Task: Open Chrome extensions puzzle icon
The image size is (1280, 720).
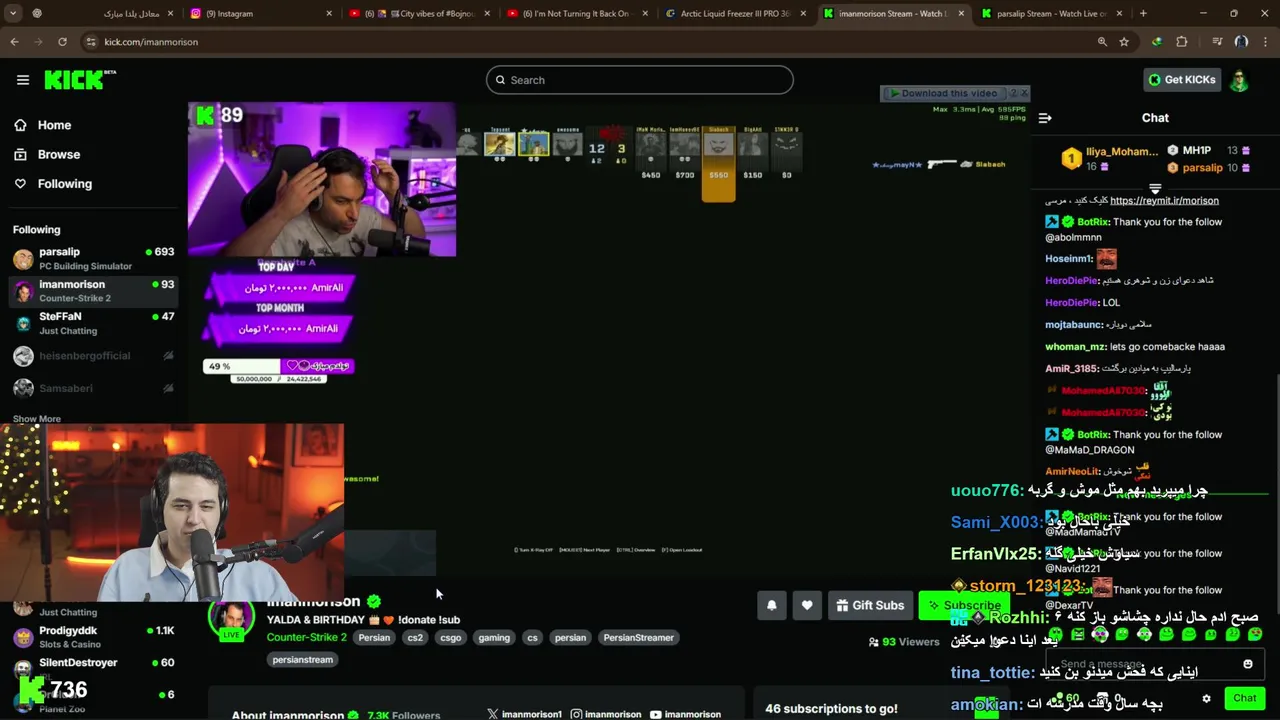Action: pyautogui.click(x=1182, y=42)
